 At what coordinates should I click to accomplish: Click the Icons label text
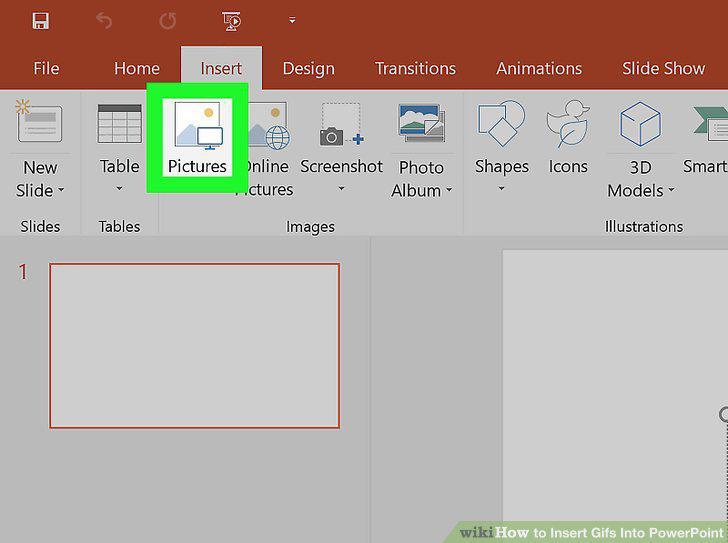pos(568,166)
